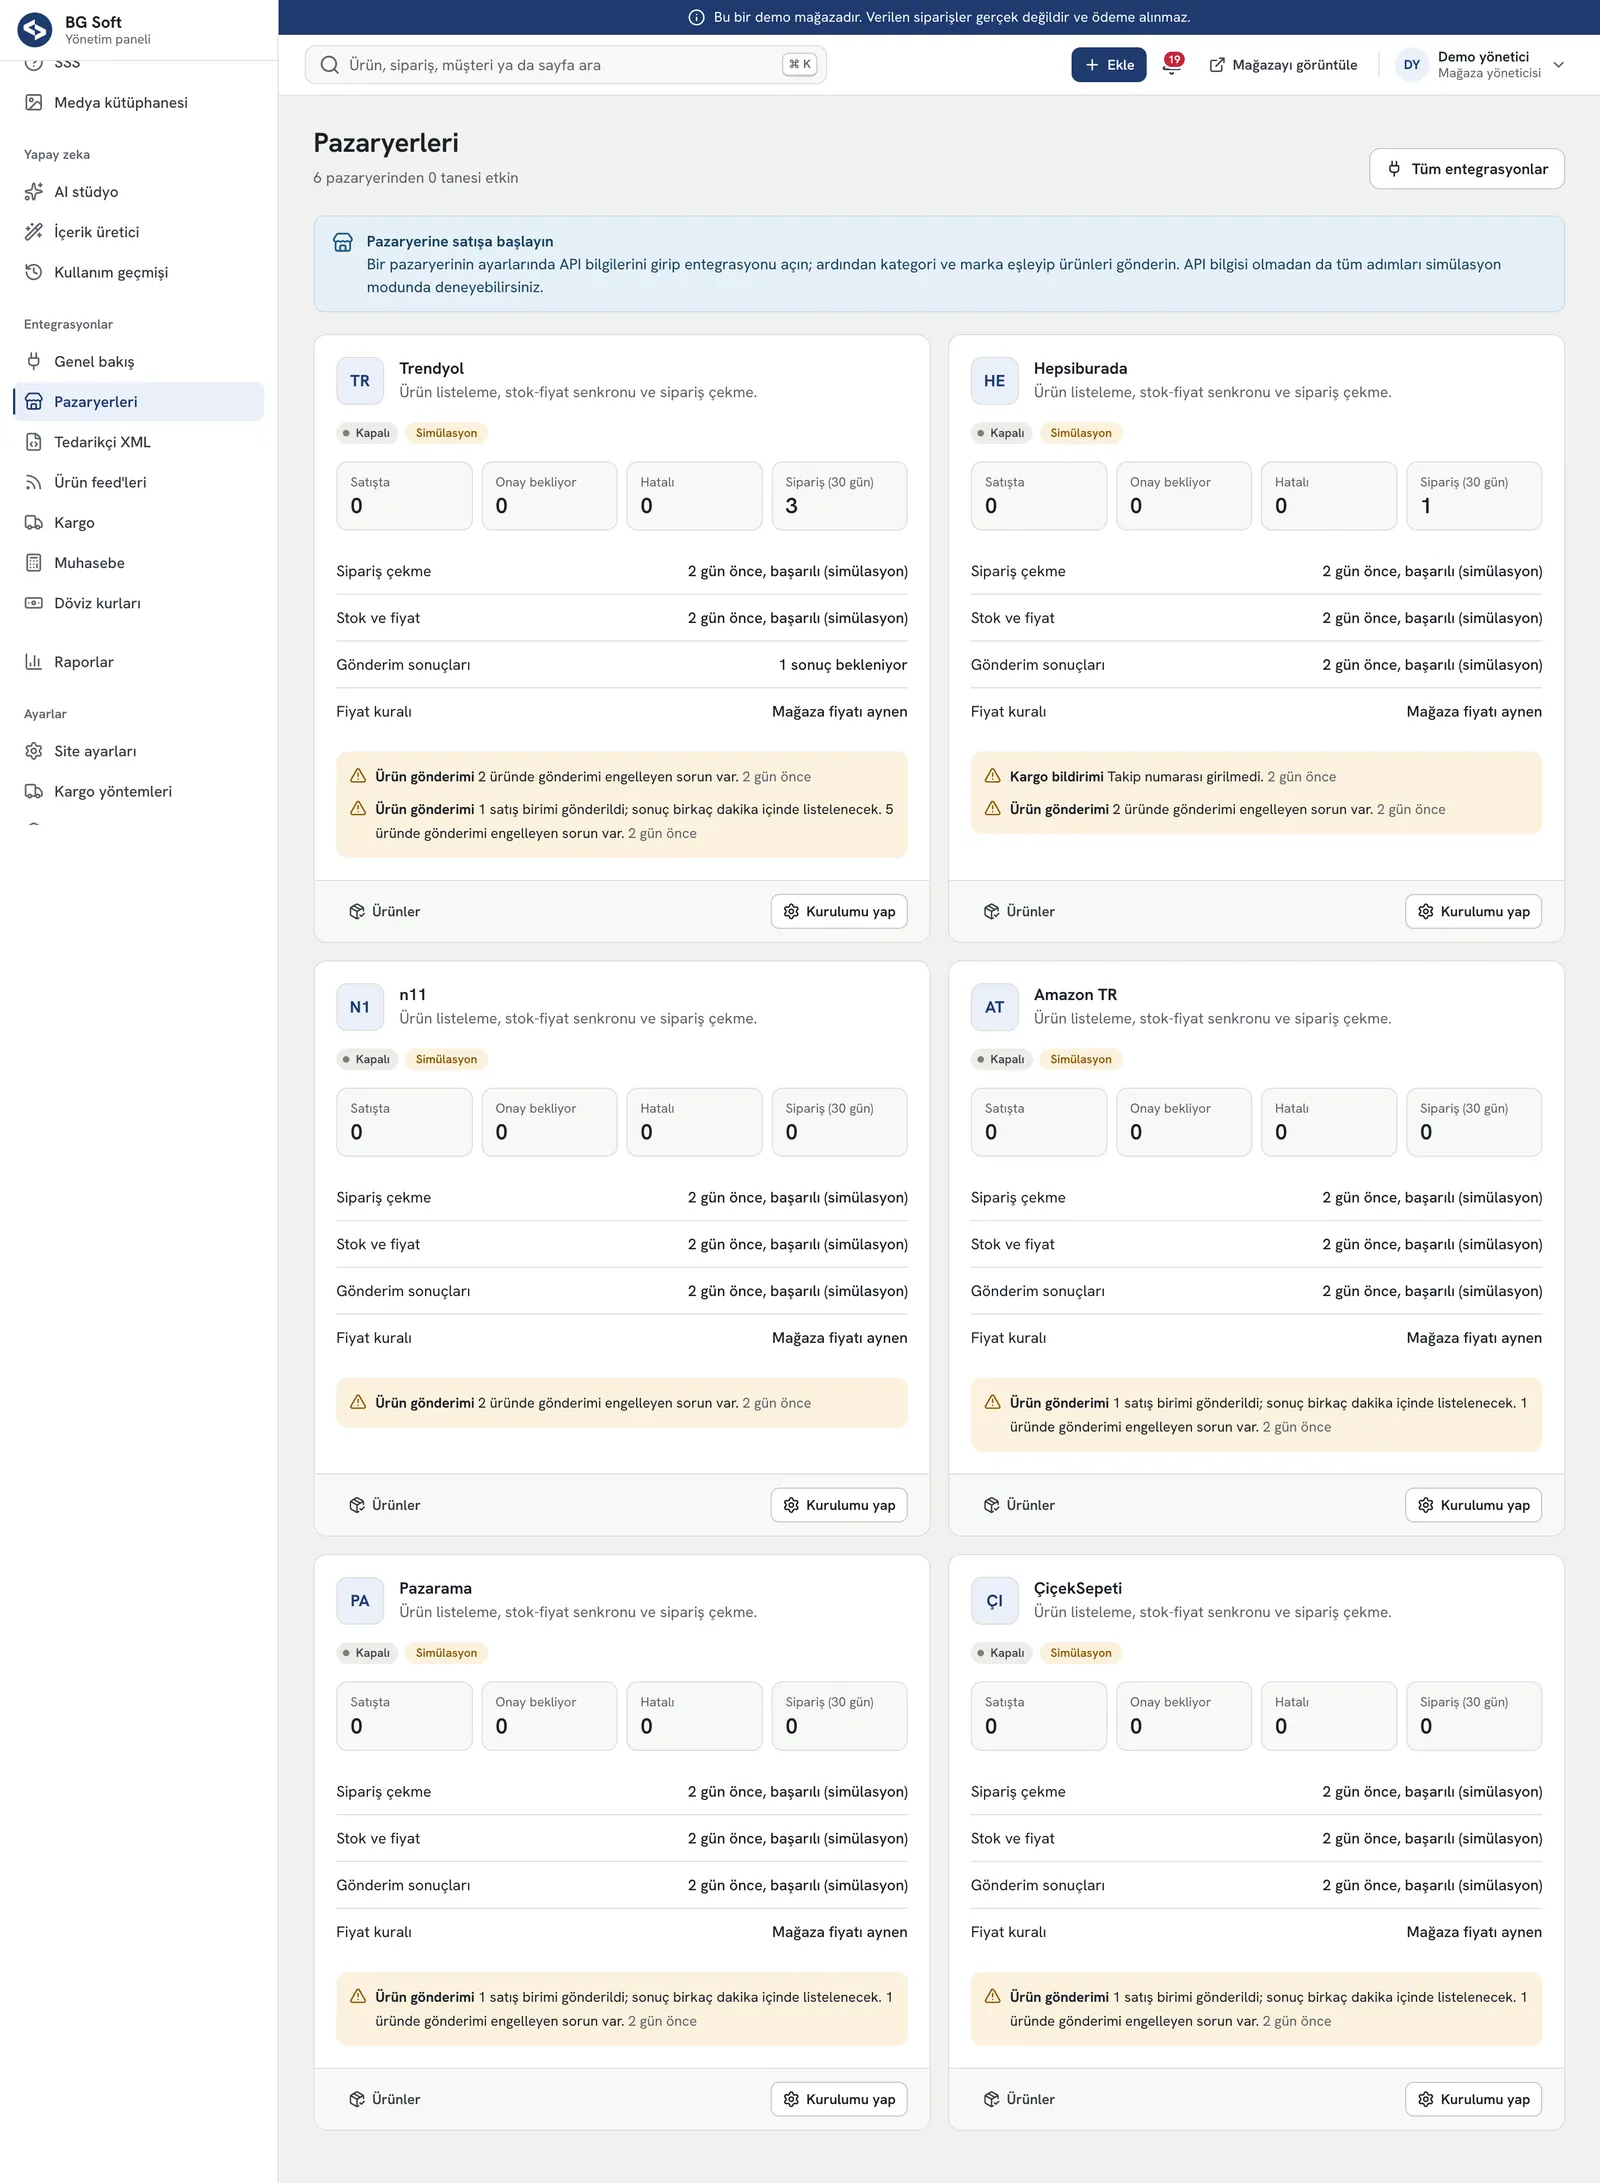
Task: Click the Çİ ÇiçekSepeti logo tile
Action: point(994,1601)
